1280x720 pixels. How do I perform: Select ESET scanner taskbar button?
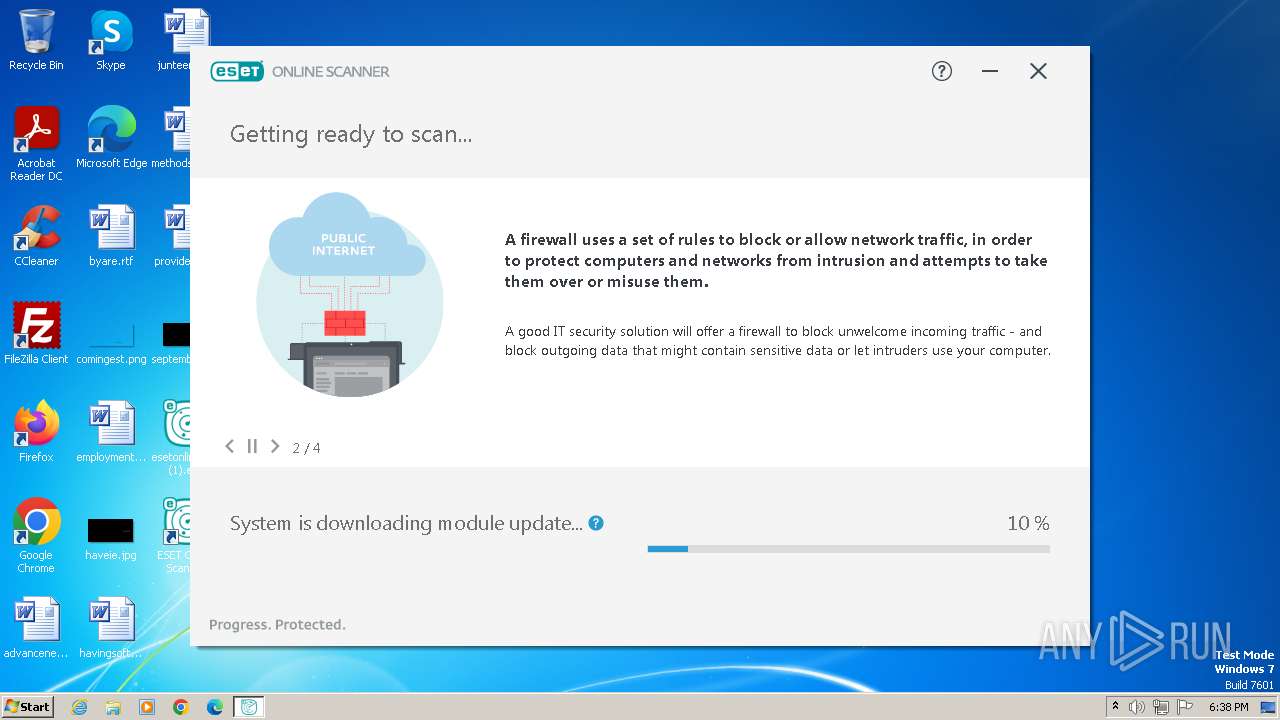(249, 707)
